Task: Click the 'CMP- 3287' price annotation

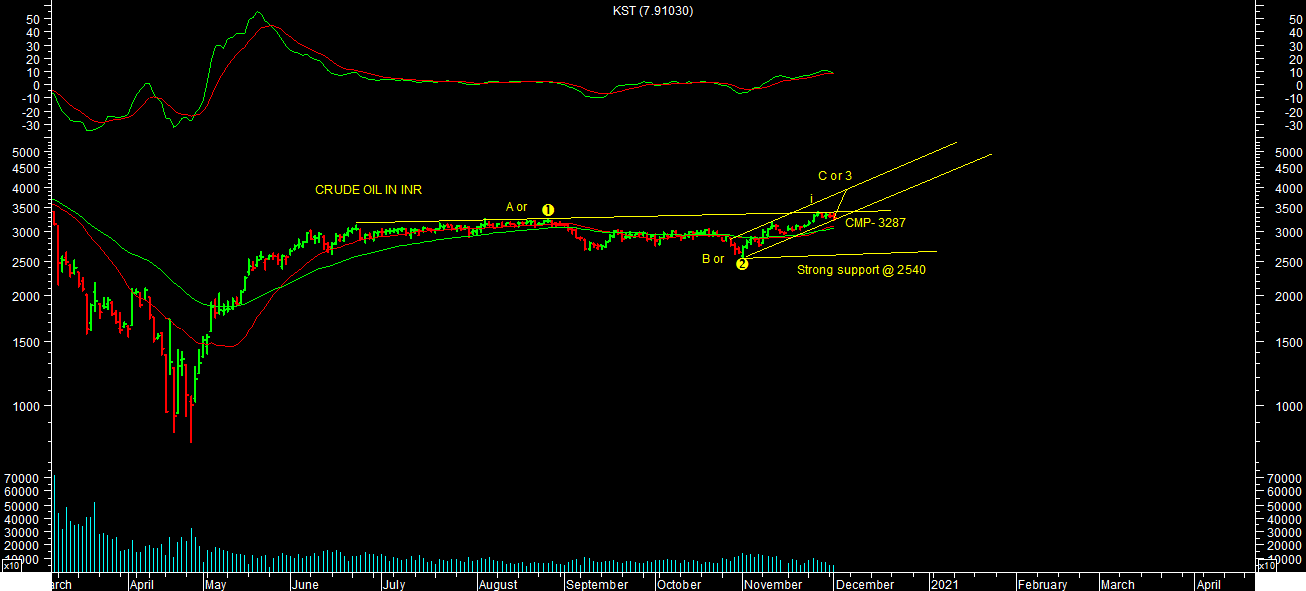Action: 875,223
